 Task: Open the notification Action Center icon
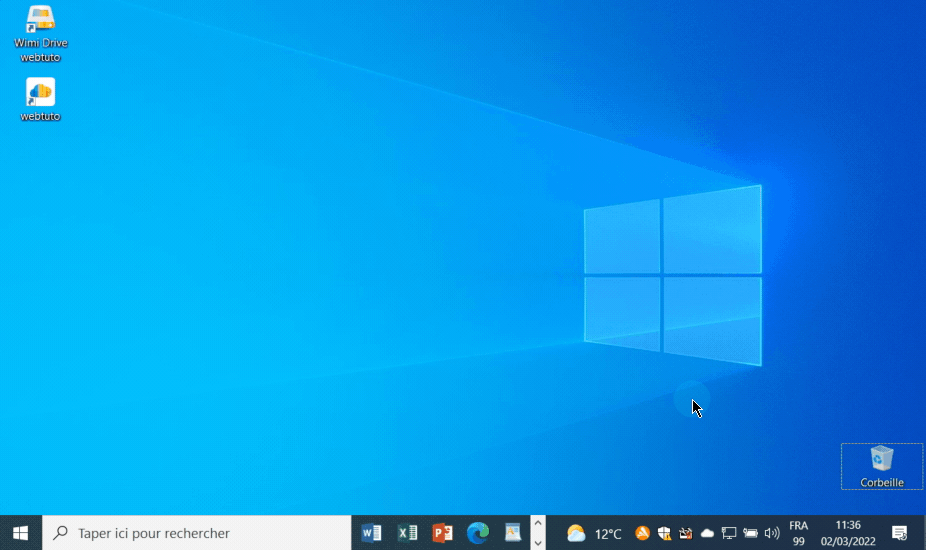899,533
